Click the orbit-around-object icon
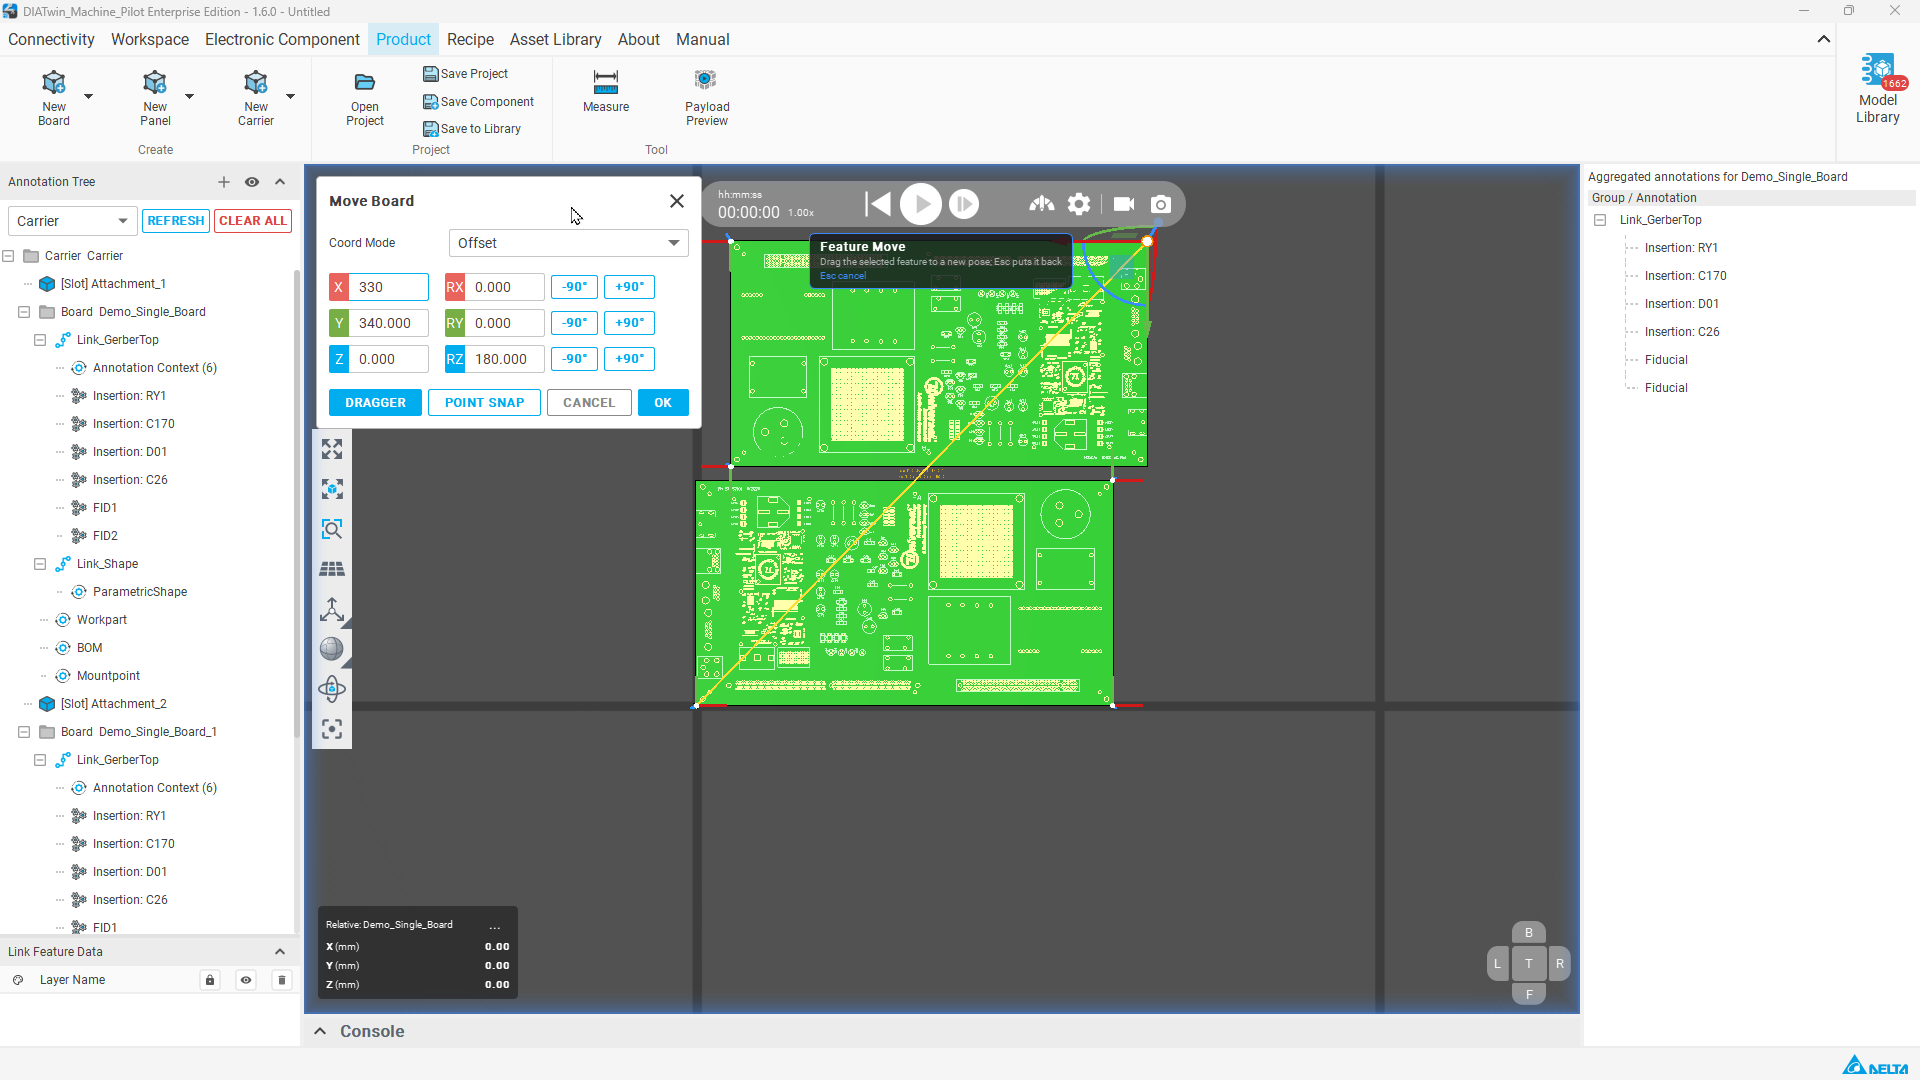Image resolution: width=1920 pixels, height=1080 pixels. (x=332, y=689)
